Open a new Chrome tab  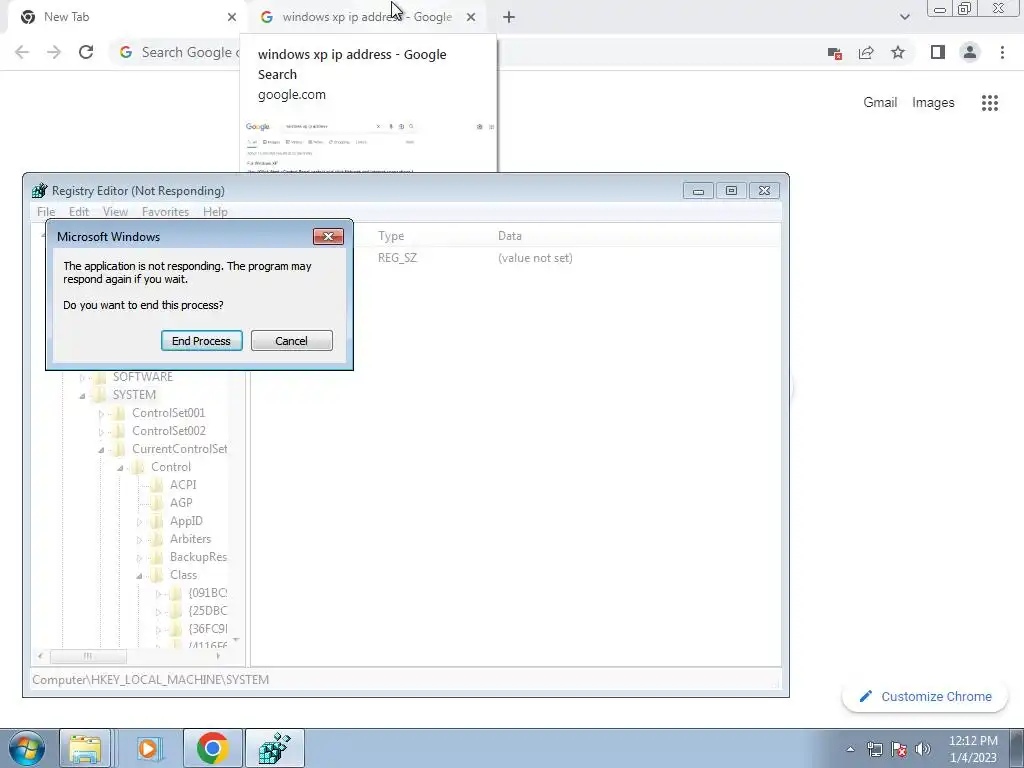509,17
